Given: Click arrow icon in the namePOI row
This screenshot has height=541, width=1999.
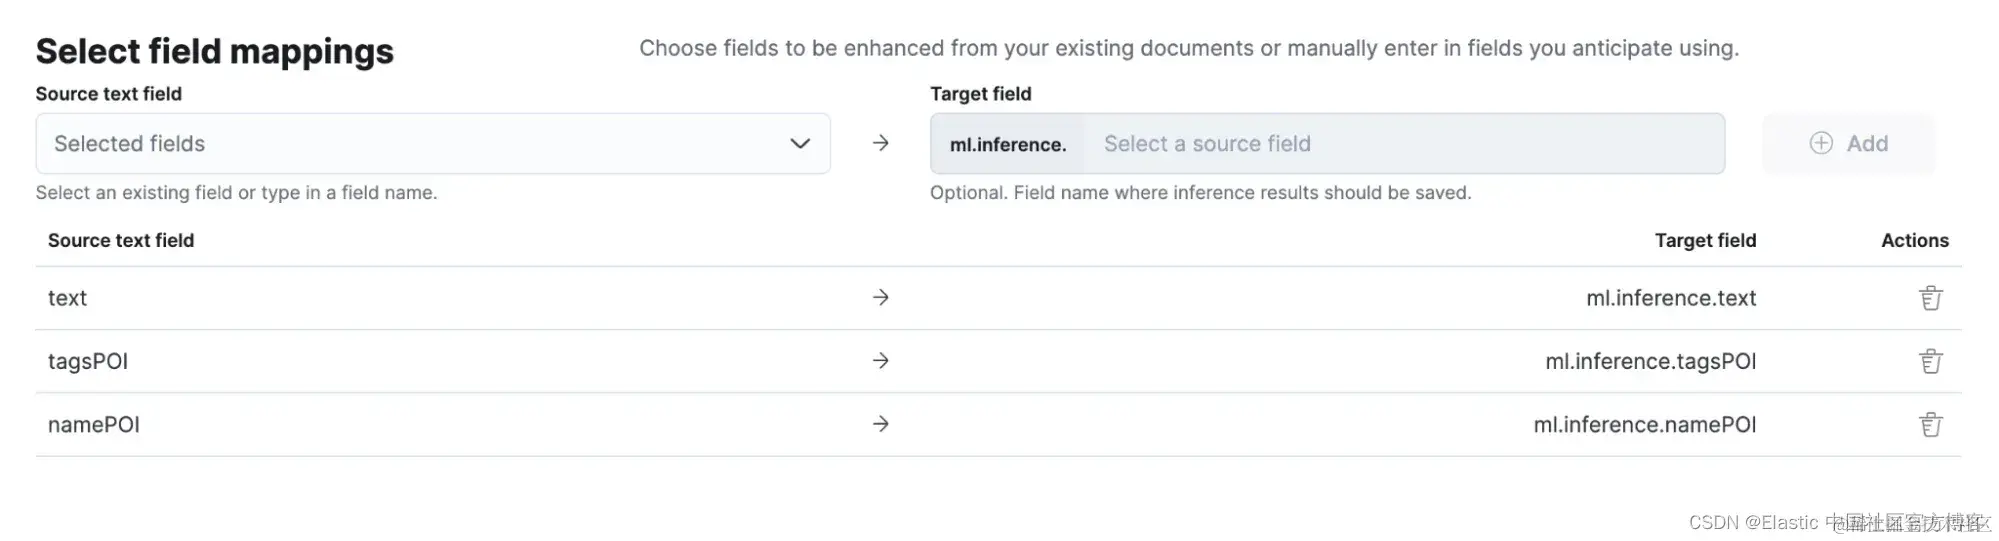Looking at the screenshot, I should click(x=880, y=425).
